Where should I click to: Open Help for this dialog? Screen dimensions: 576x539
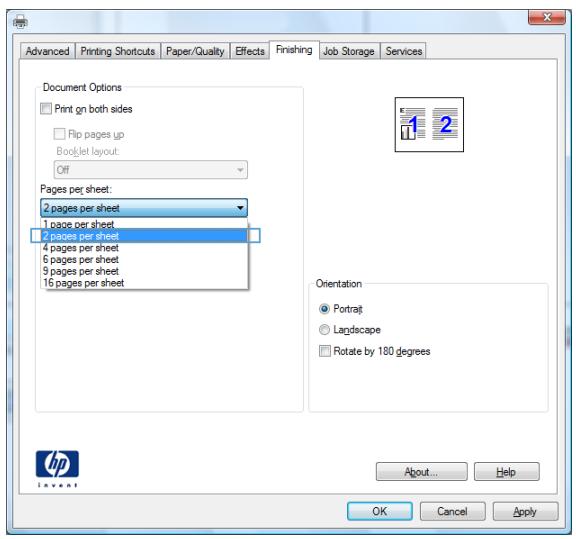507,471
